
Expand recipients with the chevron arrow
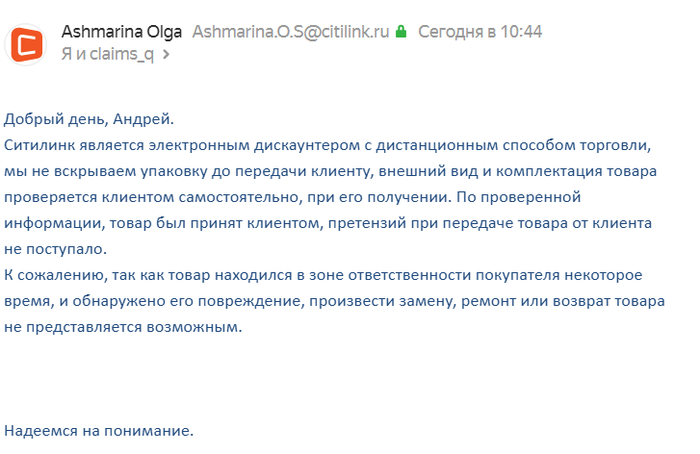(166, 54)
